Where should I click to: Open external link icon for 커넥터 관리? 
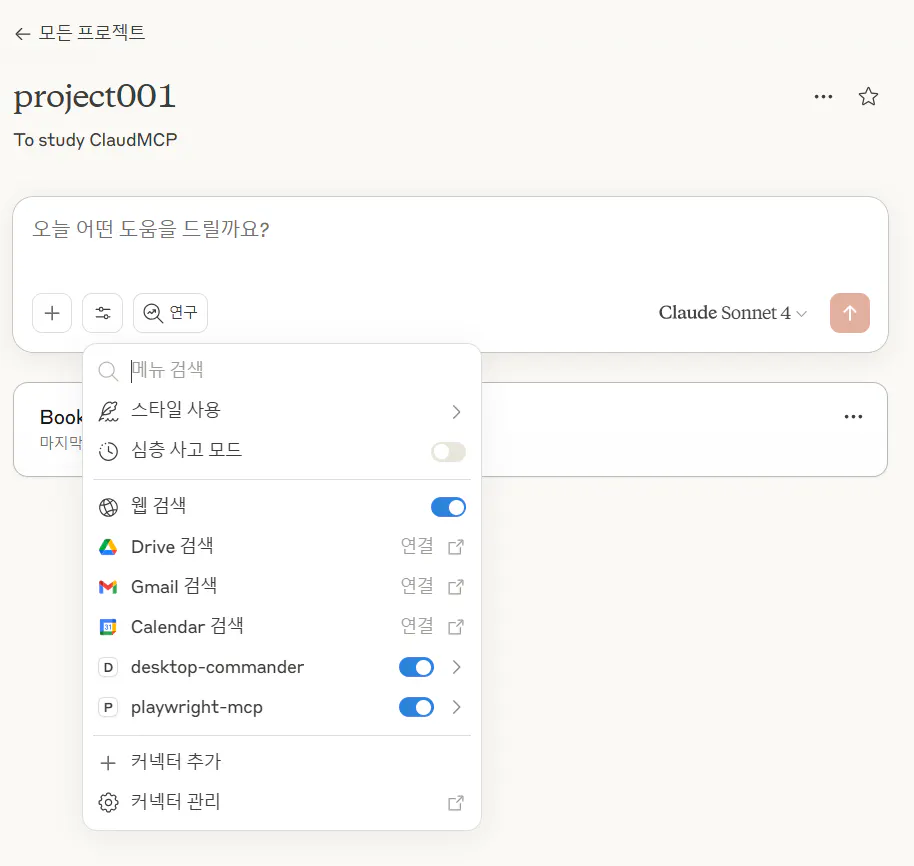[x=456, y=803]
